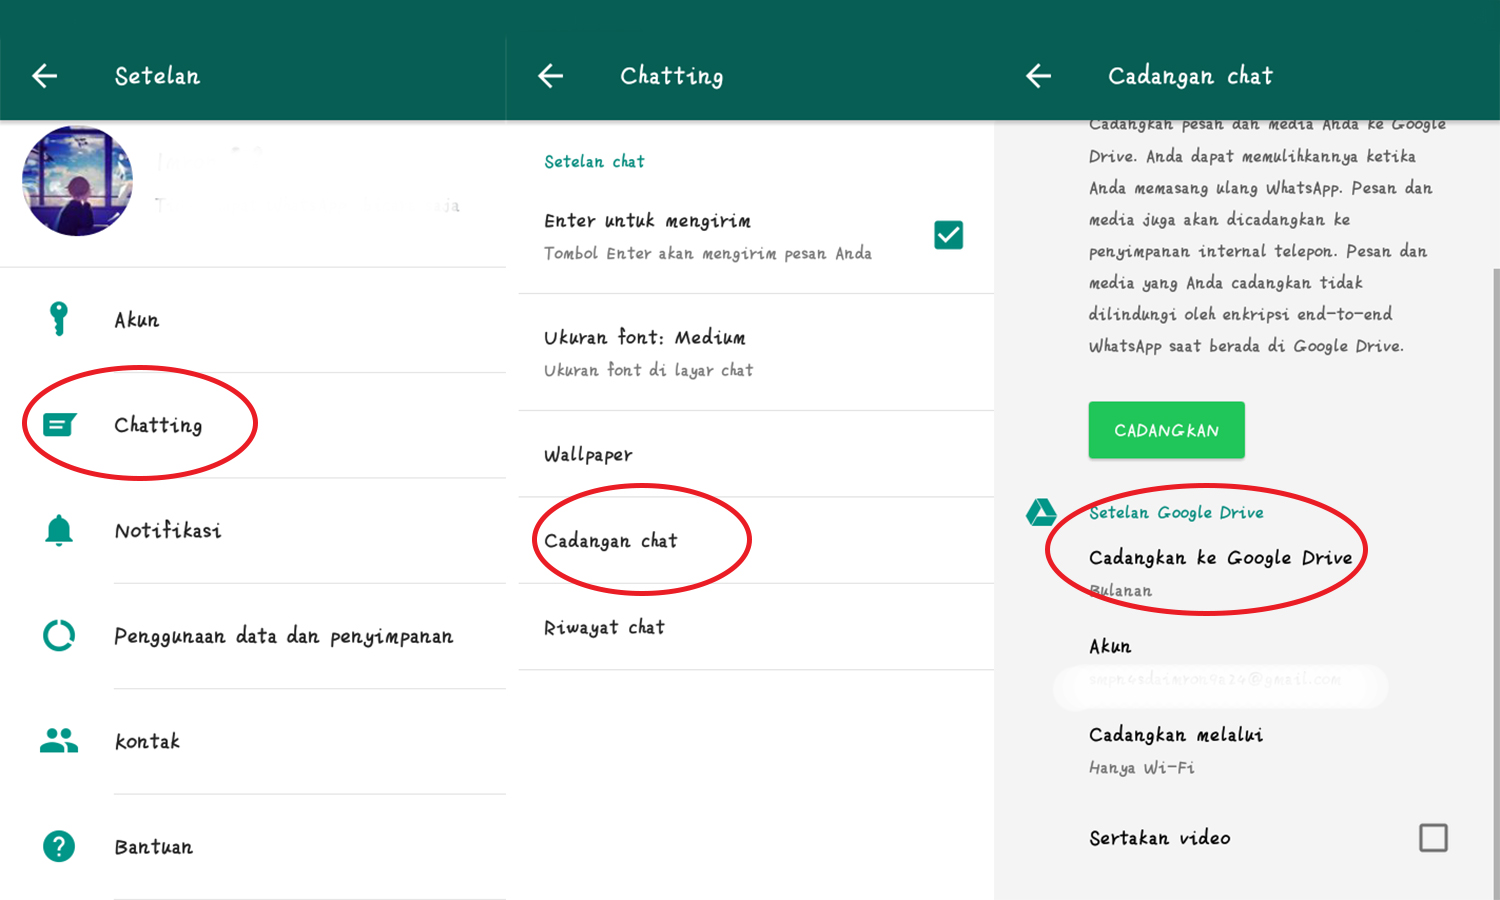
Task: Tap the bell icon for Notifikasi
Action: [59, 530]
